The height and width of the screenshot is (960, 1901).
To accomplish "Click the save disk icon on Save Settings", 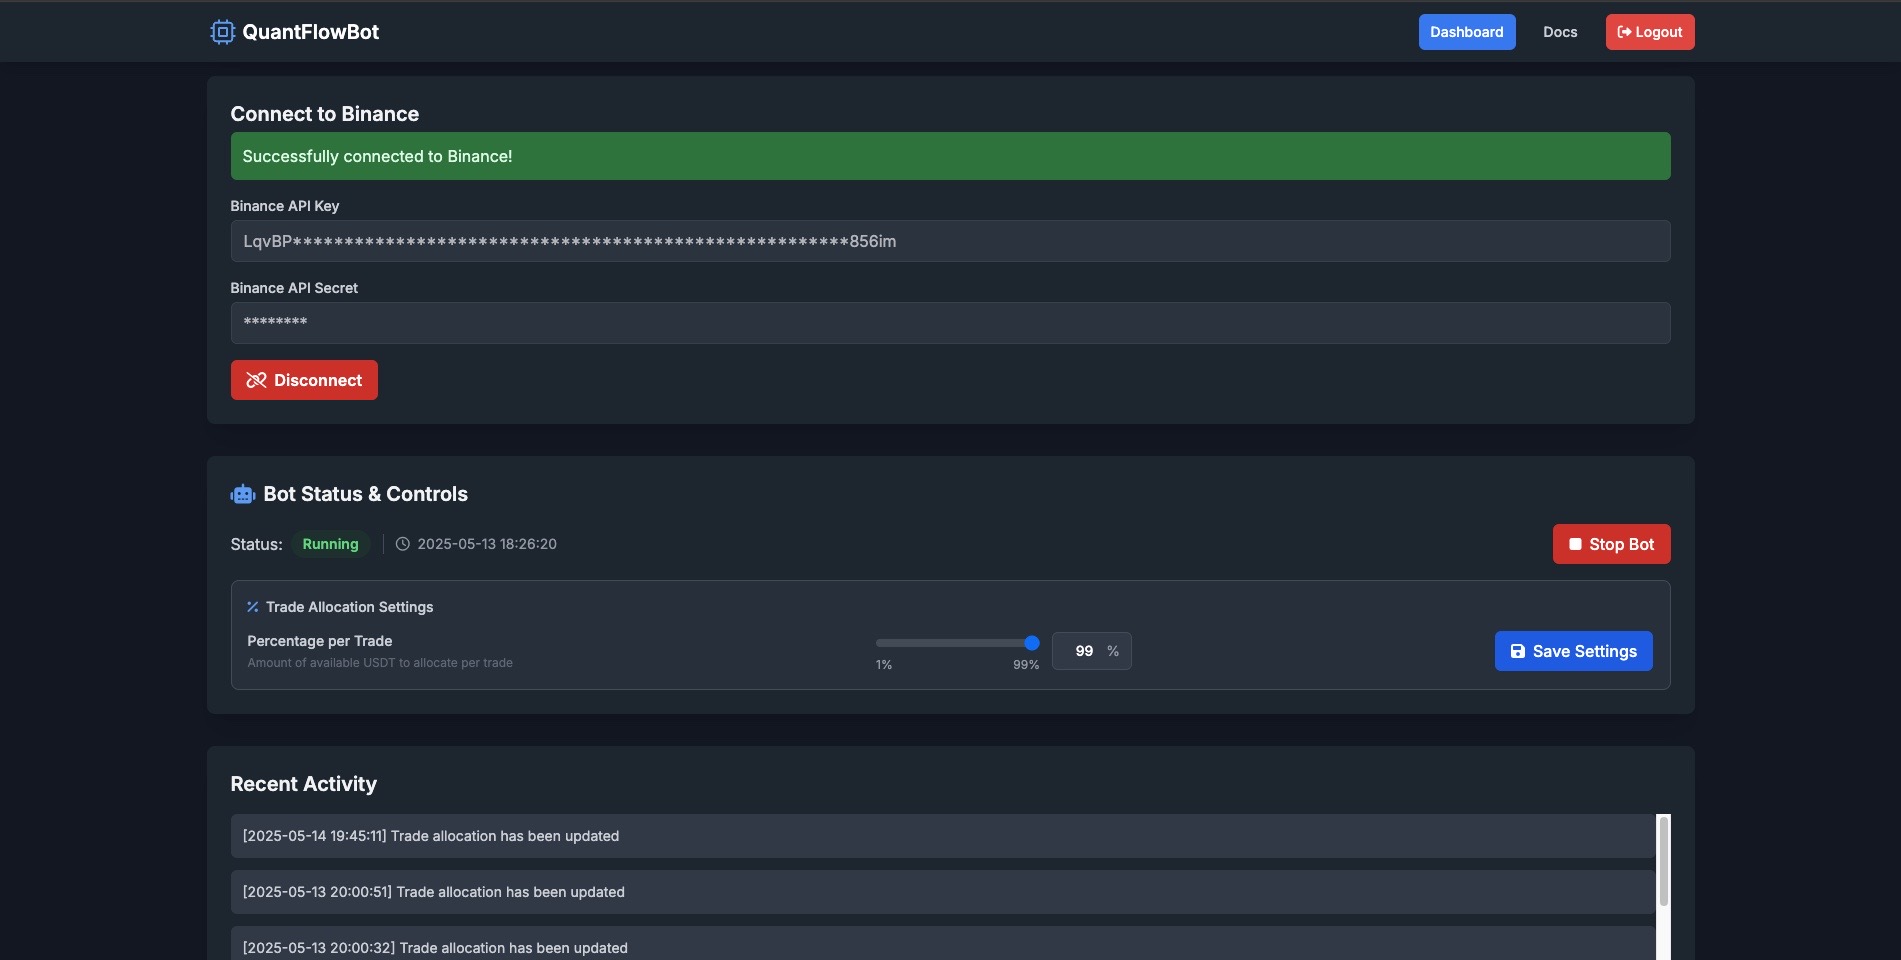I will pyautogui.click(x=1517, y=650).
